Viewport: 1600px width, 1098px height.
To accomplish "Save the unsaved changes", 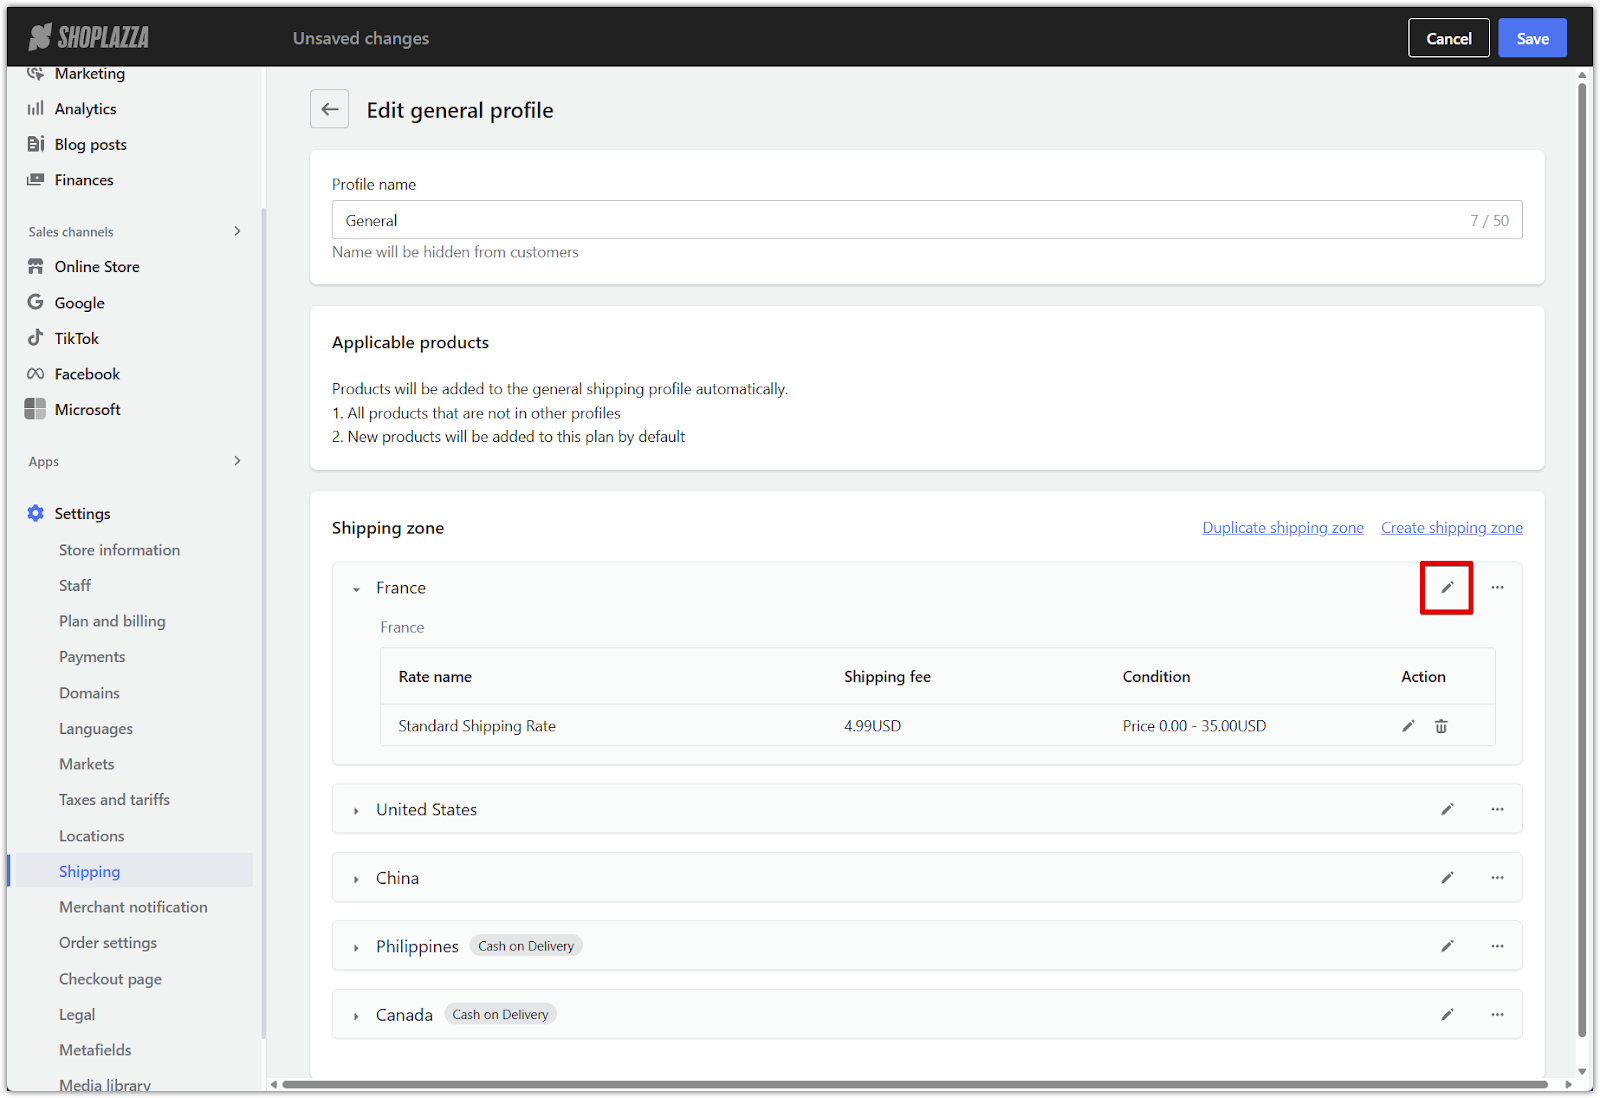I will tap(1531, 38).
